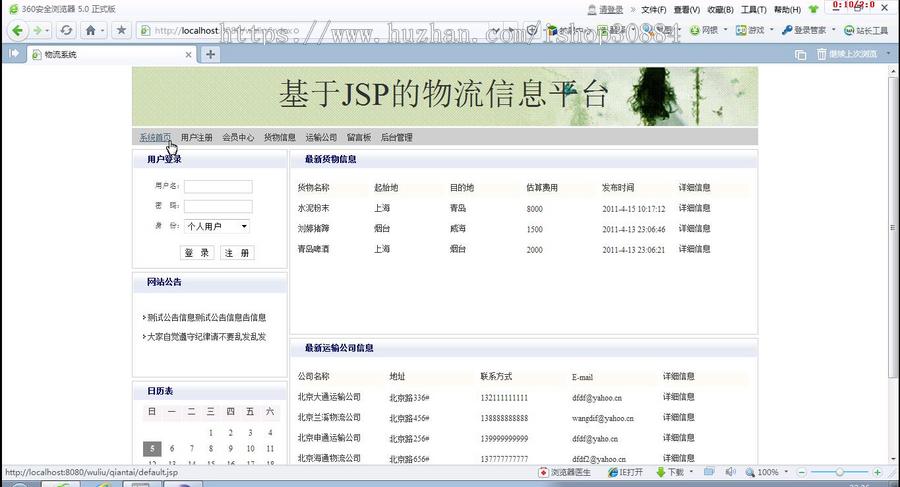Click the 注册 register button
Image resolution: width=900 pixels, height=487 pixels.
(236, 253)
